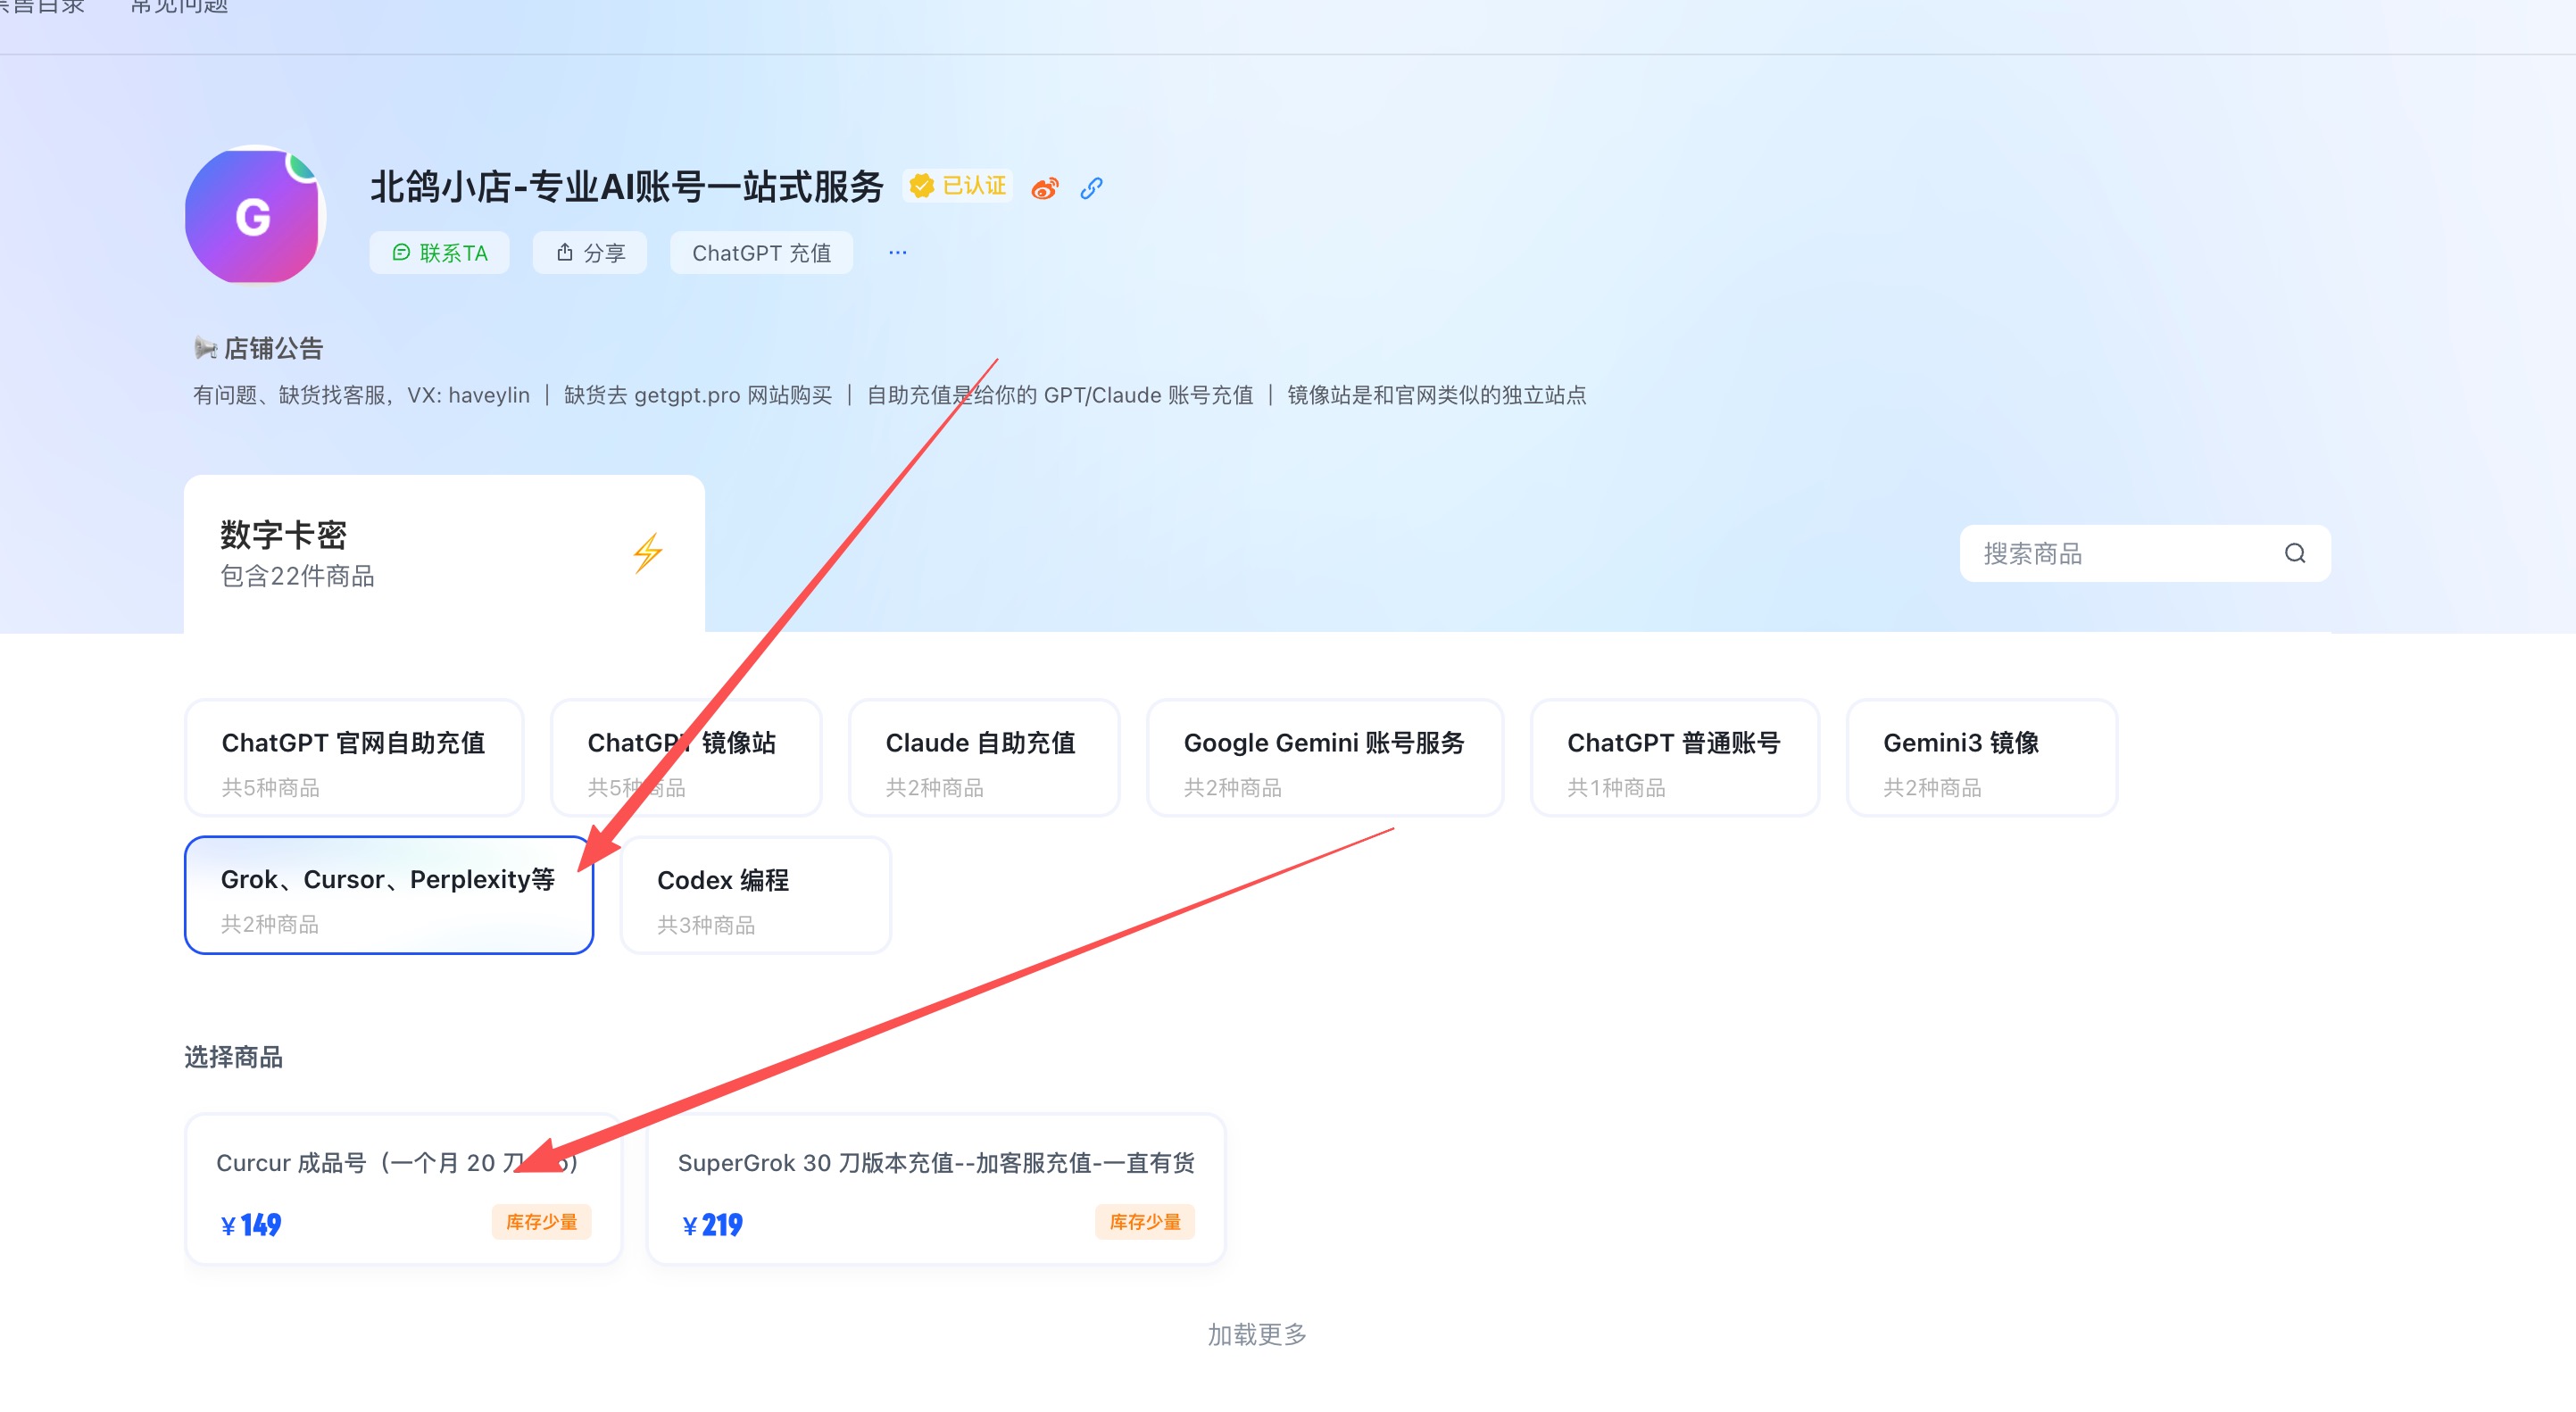Click the verified 已认证 badge
This screenshot has width=2576, height=1412.
click(x=958, y=186)
